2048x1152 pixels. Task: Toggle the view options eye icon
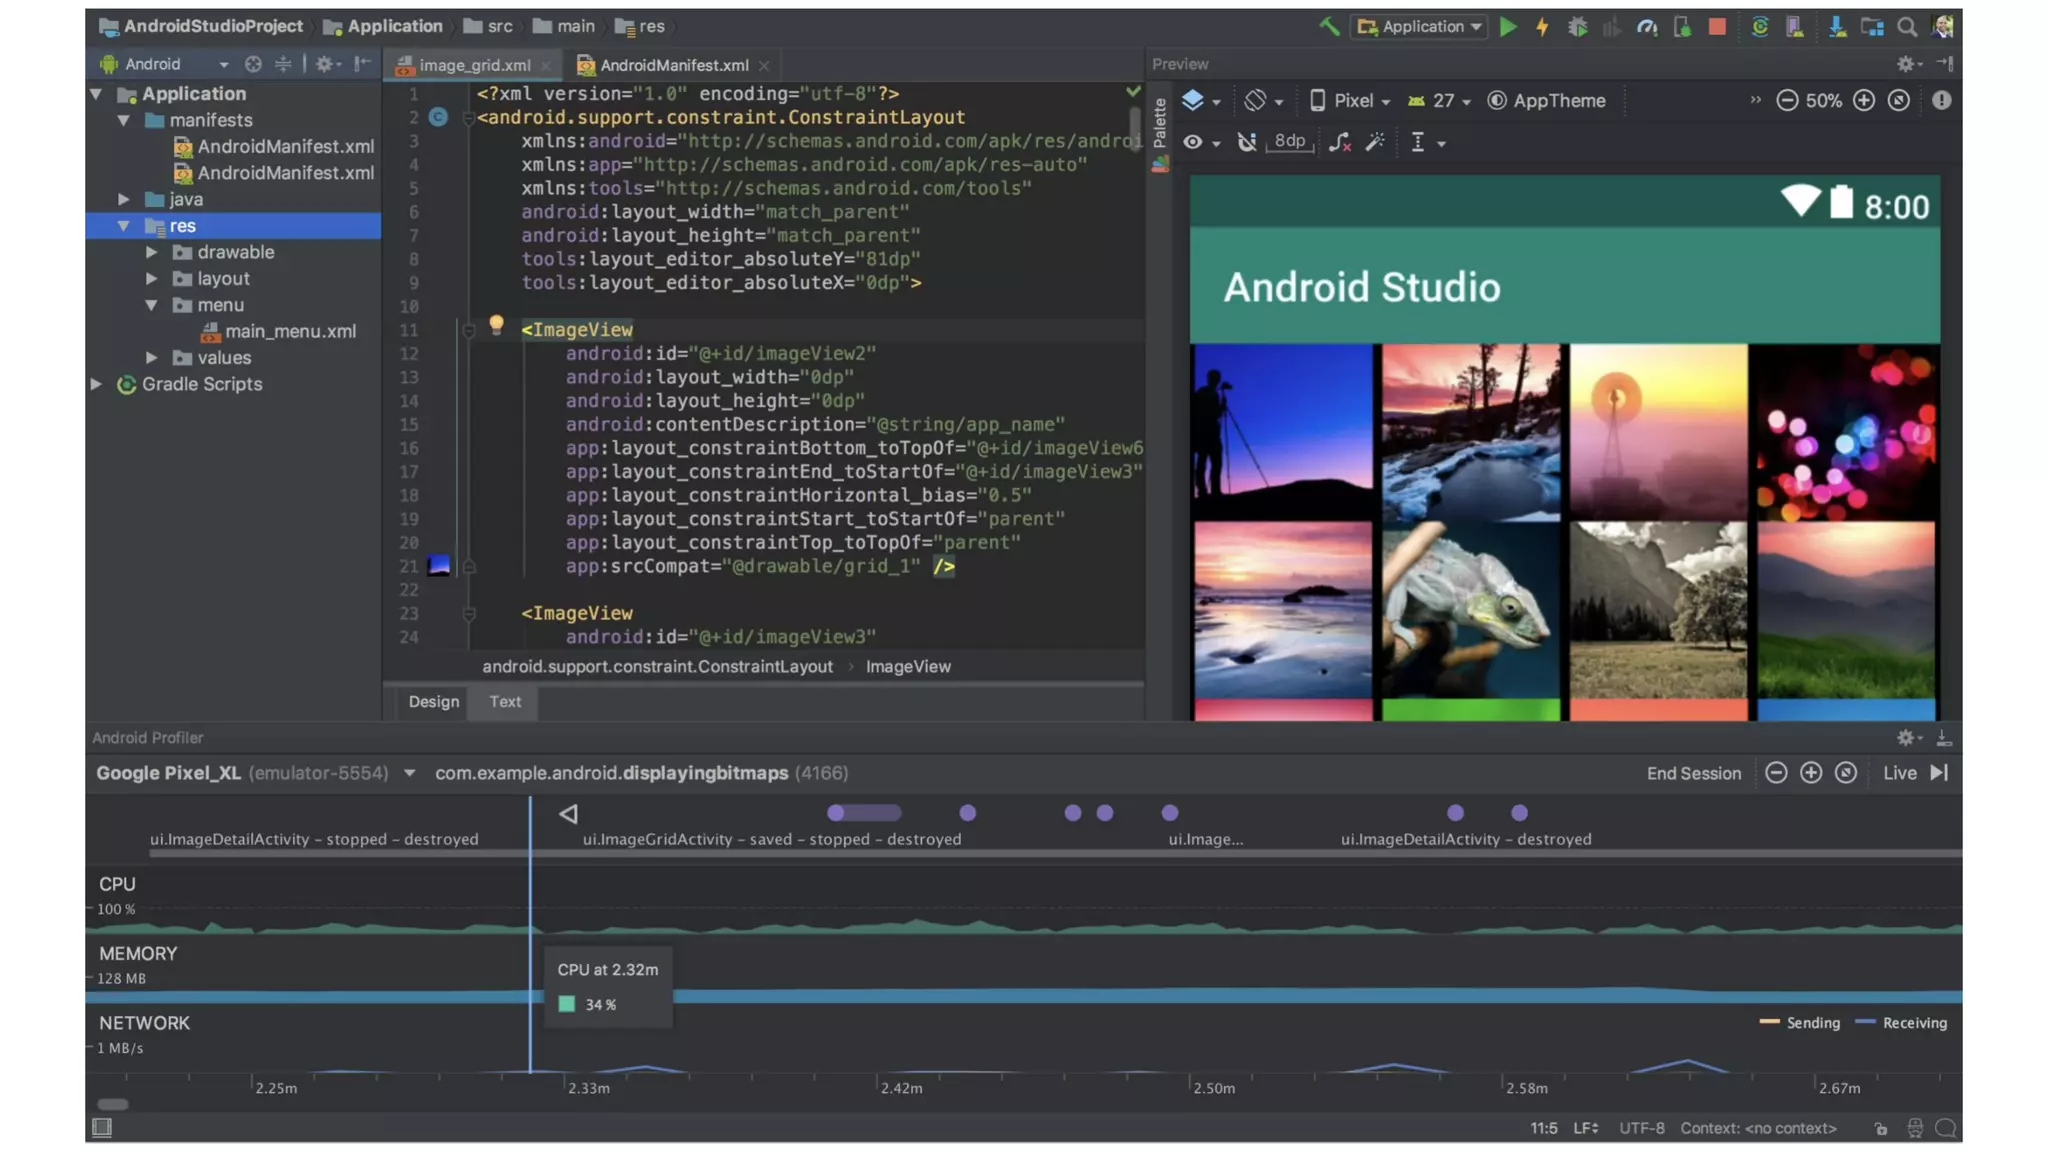click(x=1193, y=142)
